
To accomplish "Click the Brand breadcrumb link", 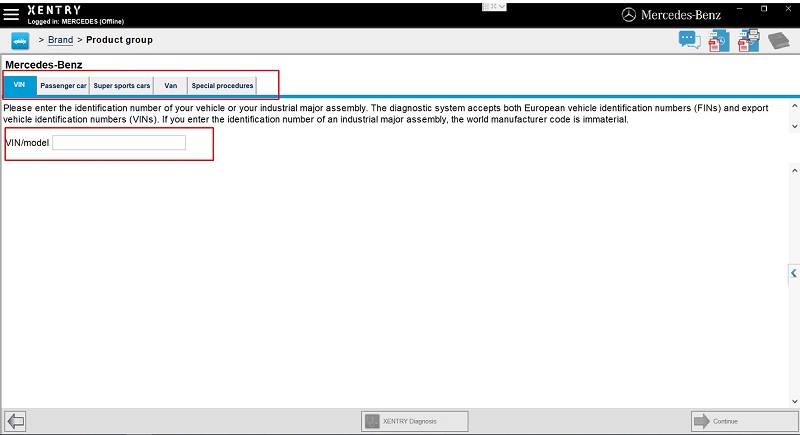I will point(60,40).
